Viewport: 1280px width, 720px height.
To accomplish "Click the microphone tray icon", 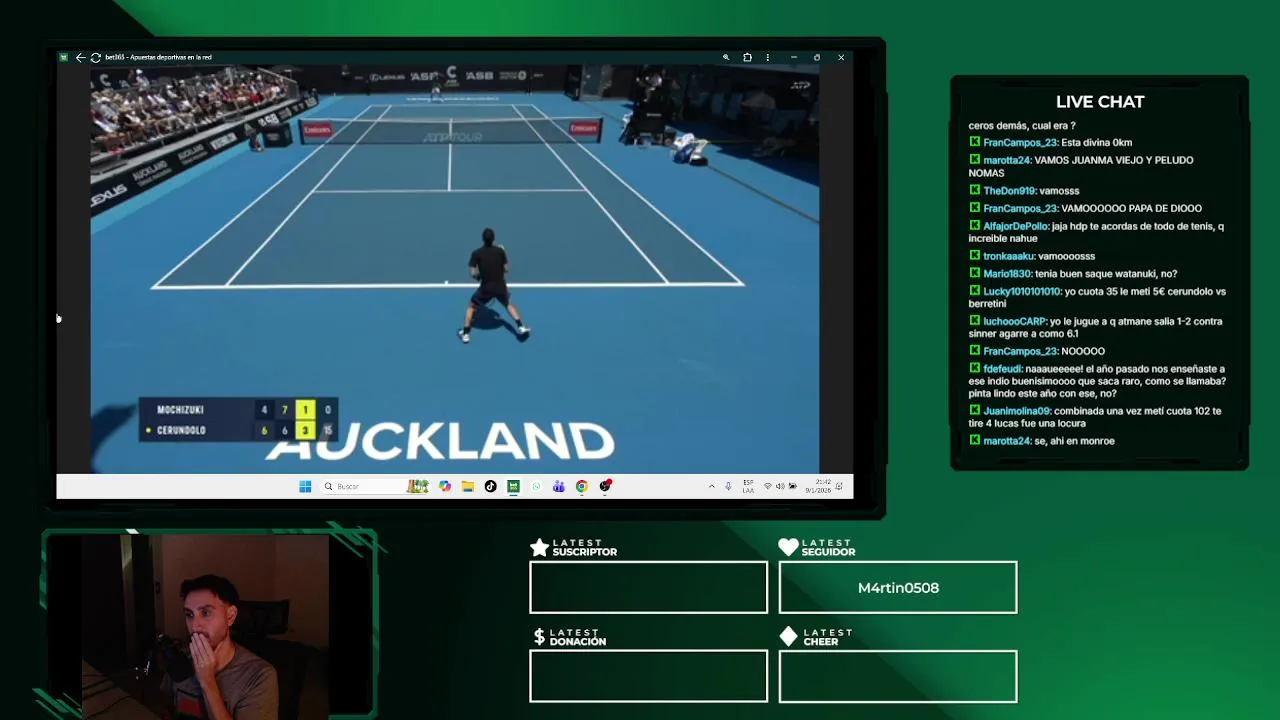I will (x=728, y=486).
